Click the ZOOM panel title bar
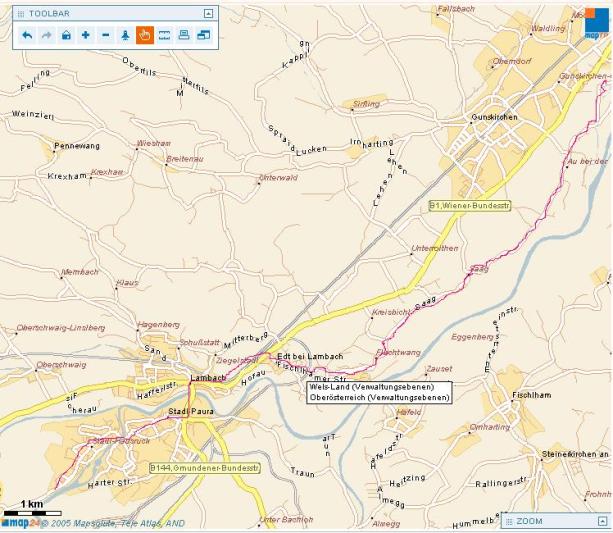This screenshot has width=613, height=533. 548,522
